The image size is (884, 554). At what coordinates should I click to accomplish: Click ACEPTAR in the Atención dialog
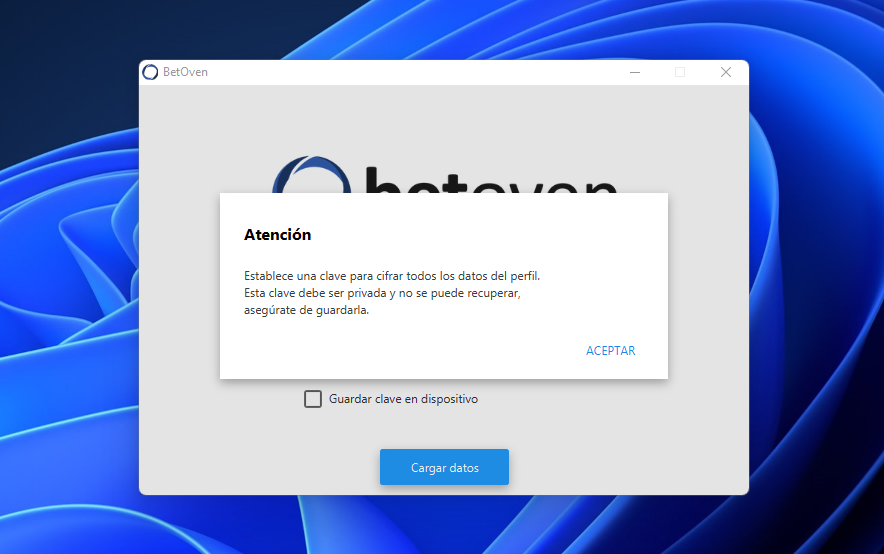611,351
